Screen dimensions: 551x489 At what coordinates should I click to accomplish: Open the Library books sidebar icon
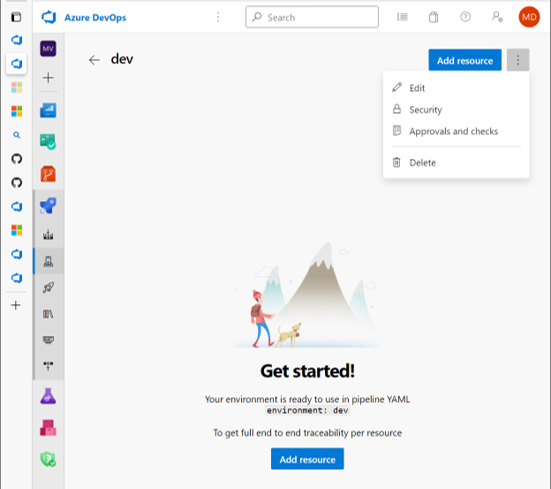[48, 314]
